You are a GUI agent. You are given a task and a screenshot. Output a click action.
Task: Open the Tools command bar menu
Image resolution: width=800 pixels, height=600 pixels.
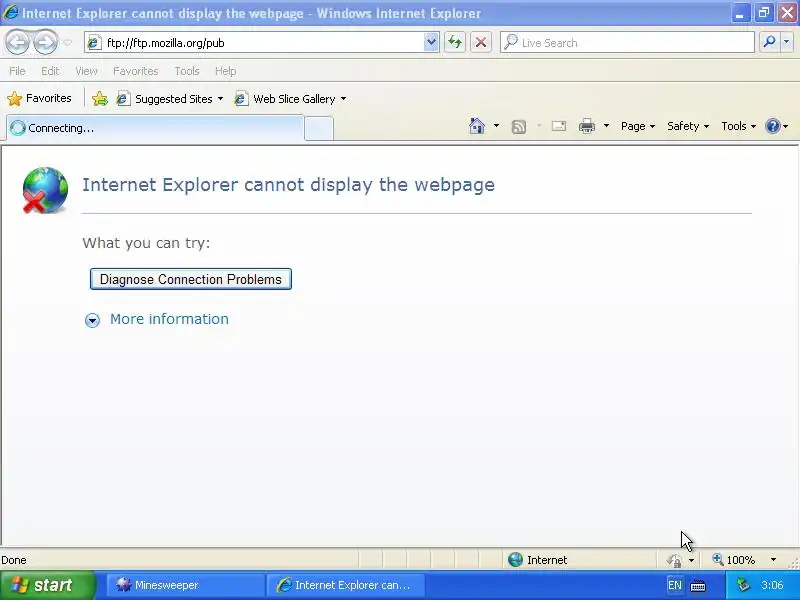coord(738,126)
